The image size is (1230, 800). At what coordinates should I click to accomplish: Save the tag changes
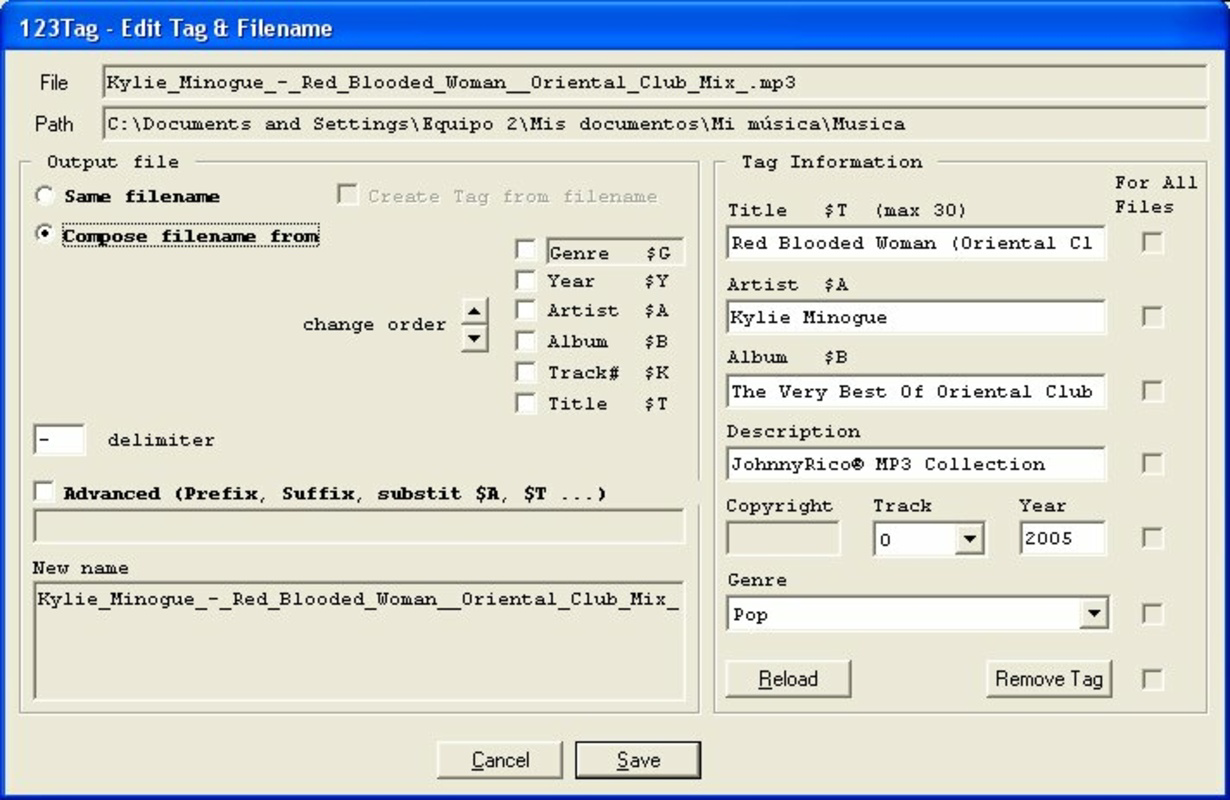[638, 760]
